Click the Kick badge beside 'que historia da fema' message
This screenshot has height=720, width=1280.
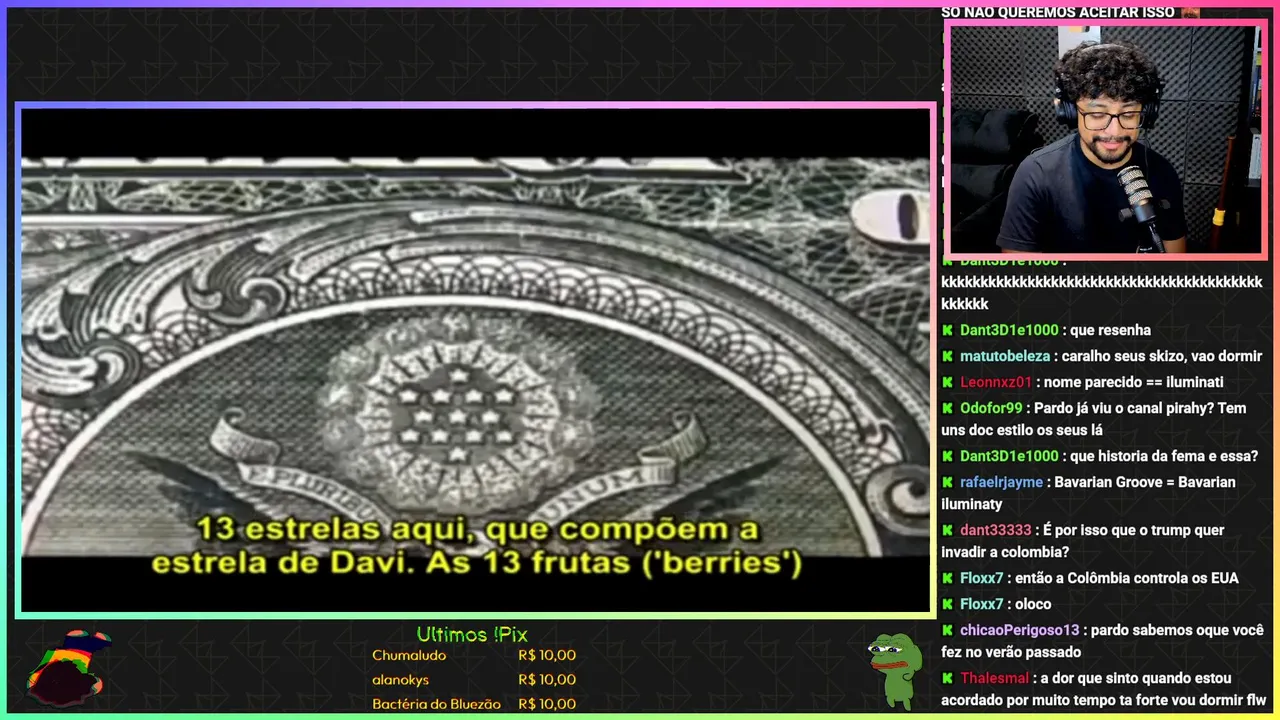[x=947, y=456]
